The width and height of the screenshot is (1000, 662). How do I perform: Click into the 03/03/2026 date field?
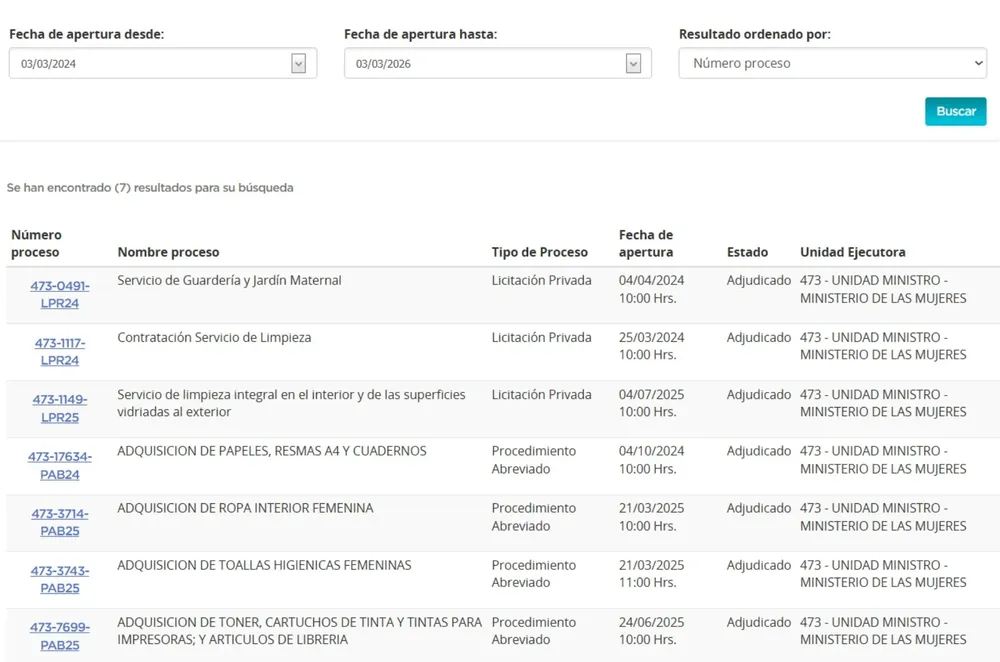tap(485, 64)
